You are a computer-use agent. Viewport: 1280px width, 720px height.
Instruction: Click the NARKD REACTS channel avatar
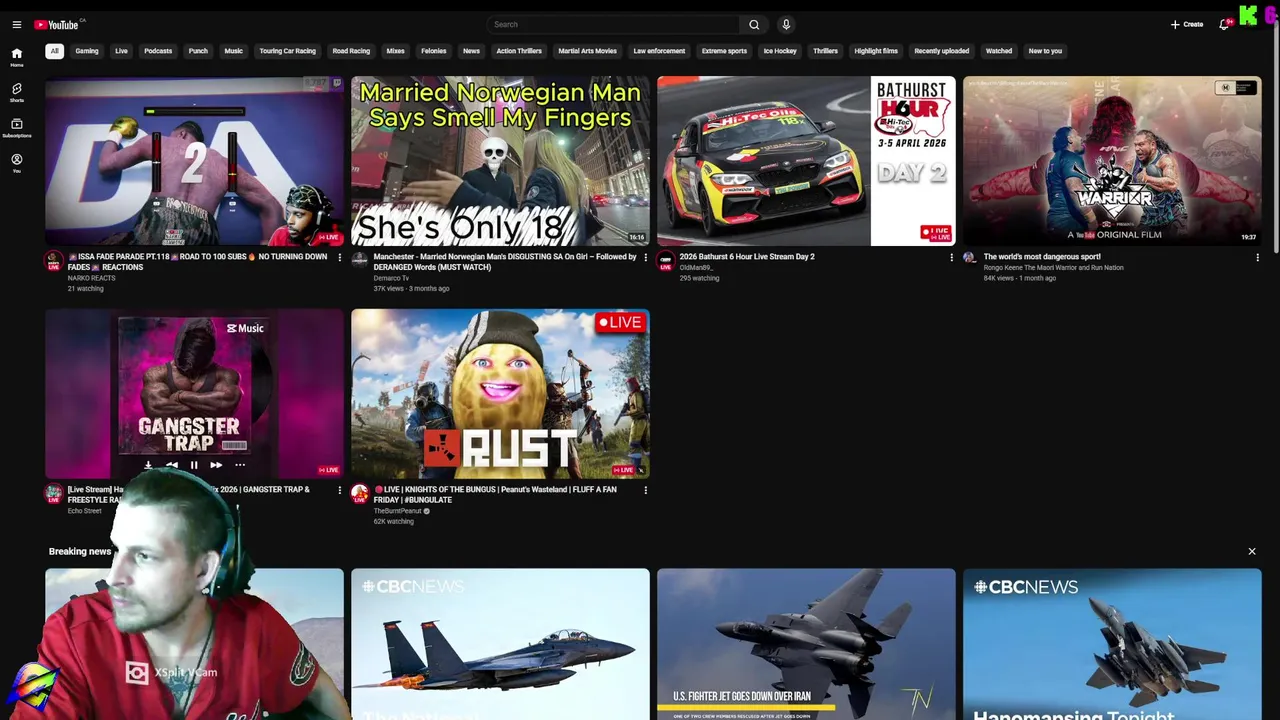point(54,261)
